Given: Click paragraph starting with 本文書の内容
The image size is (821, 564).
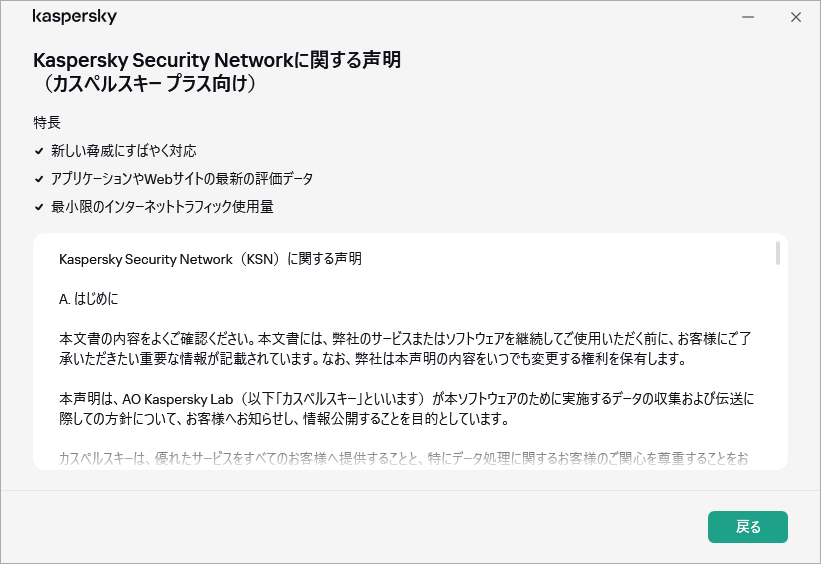Looking at the screenshot, I should (x=405, y=349).
